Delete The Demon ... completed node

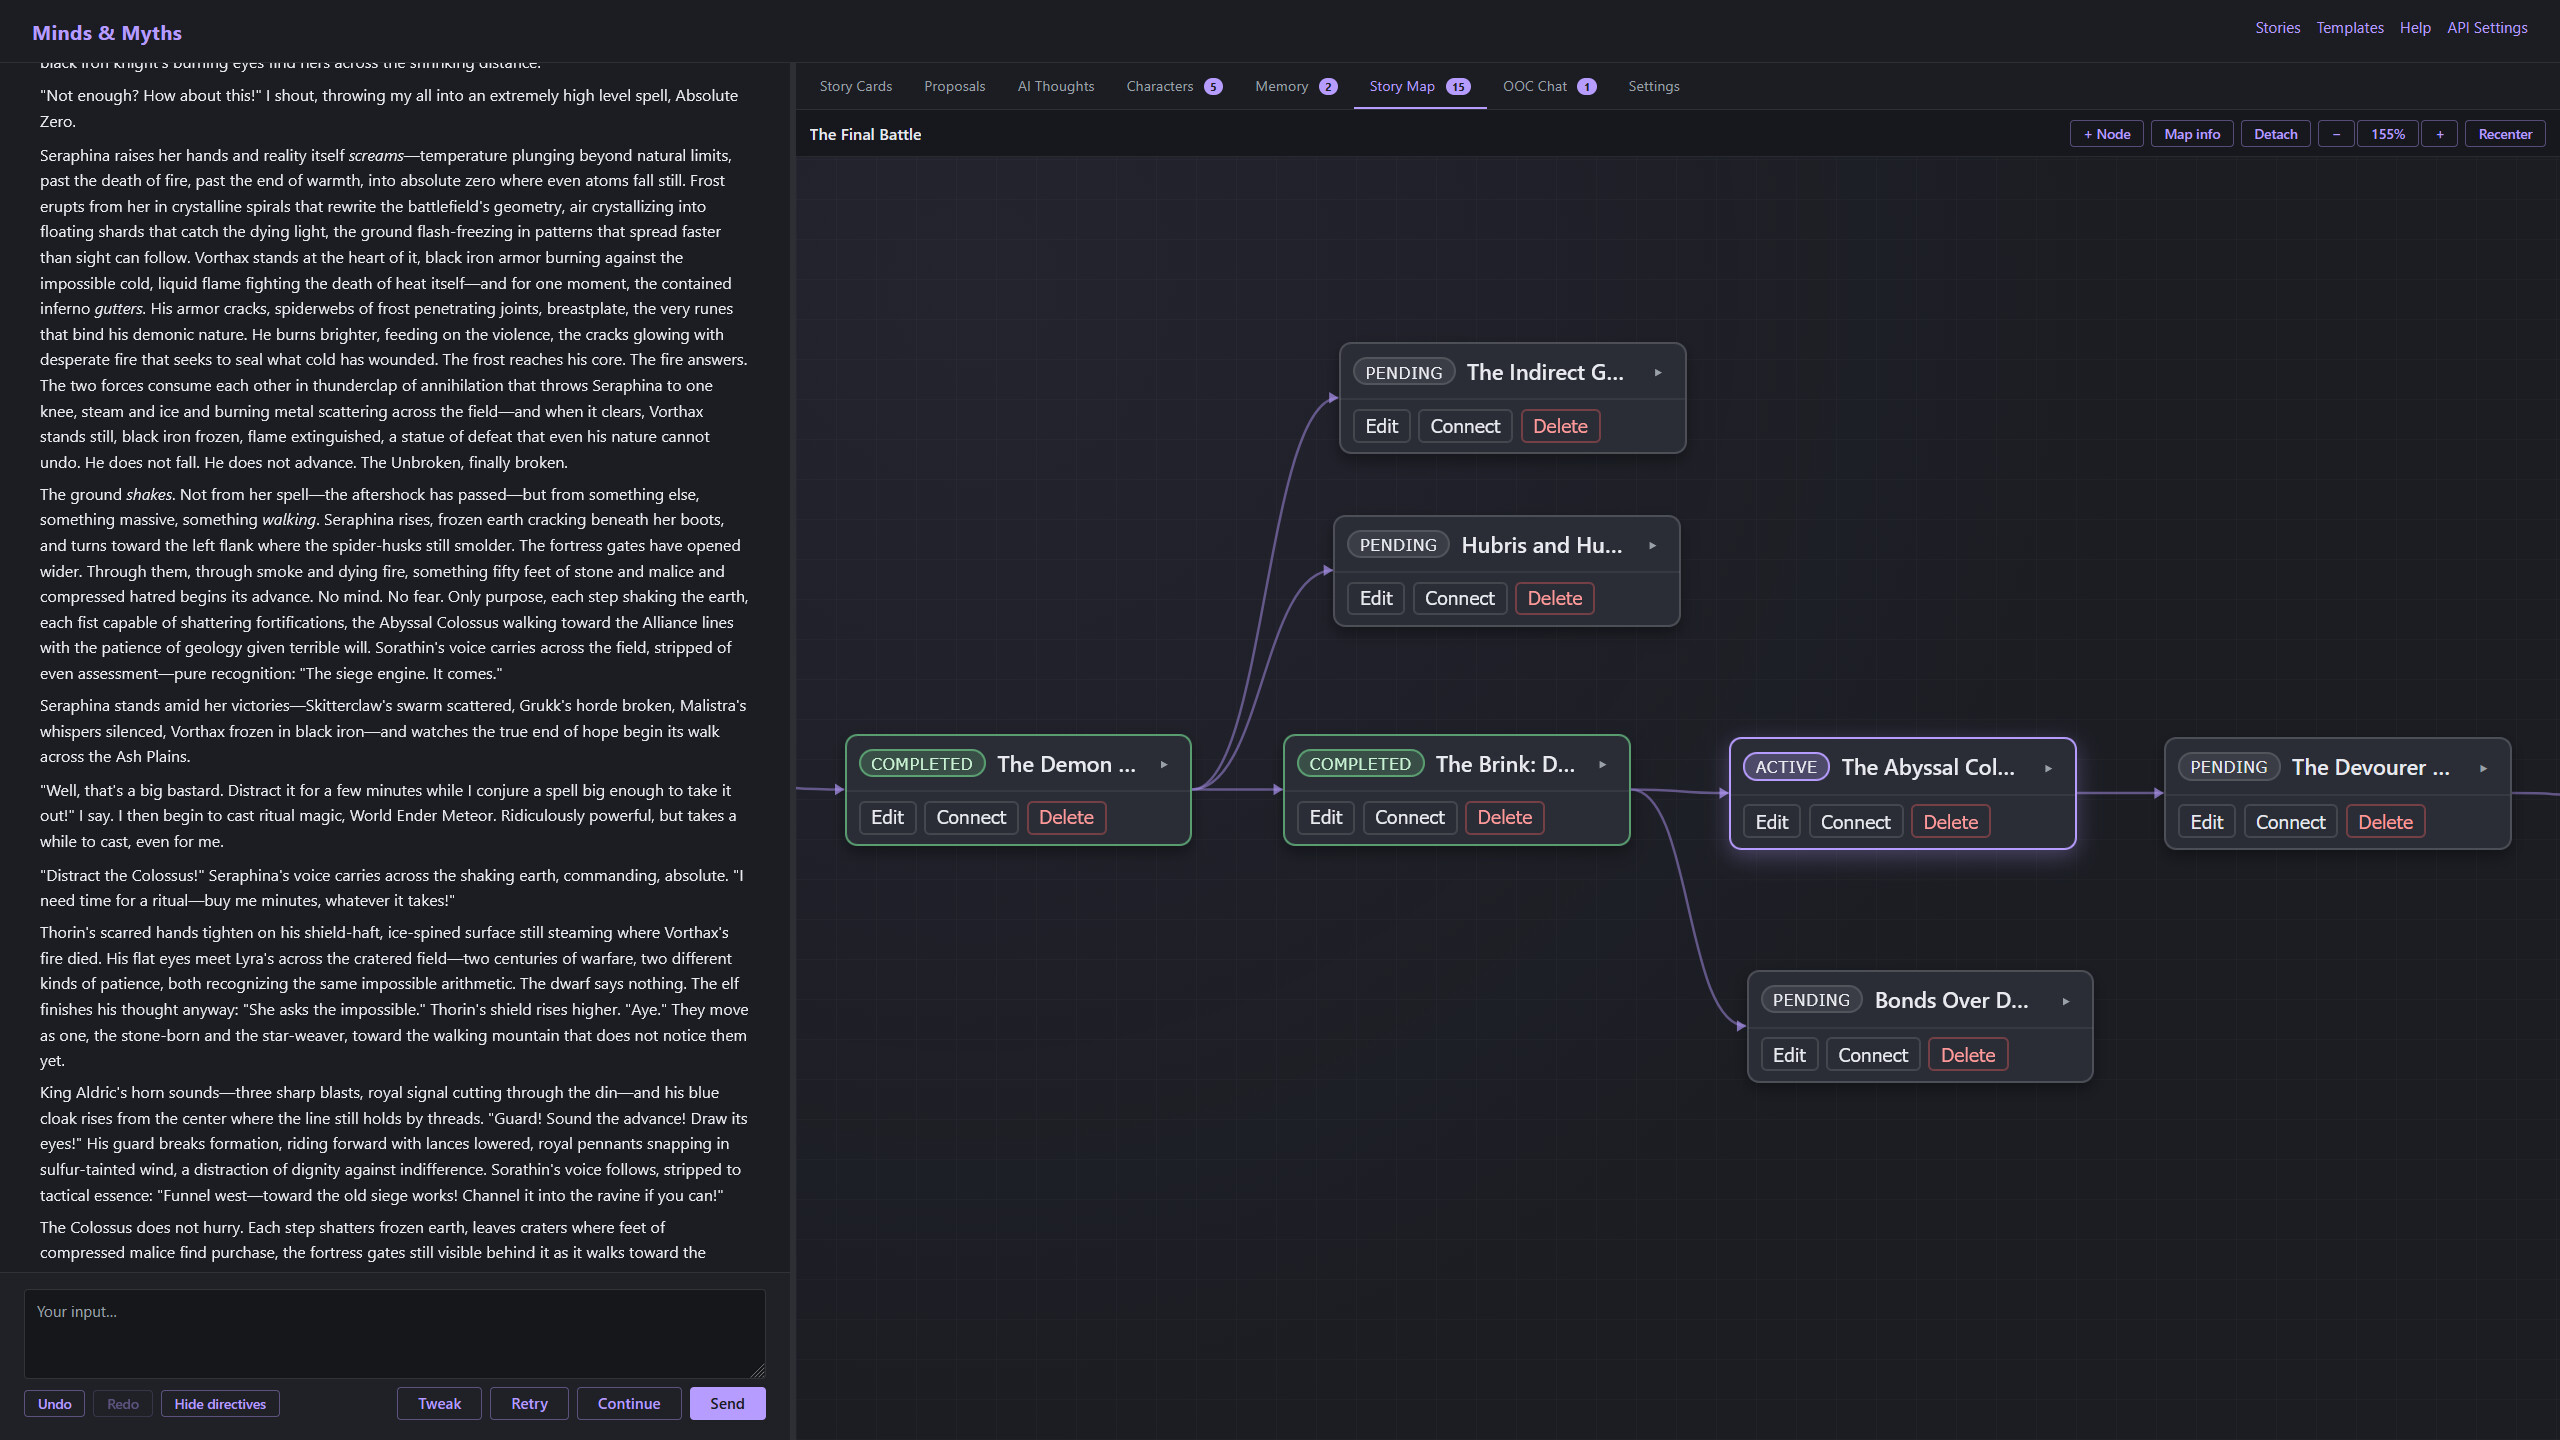point(1066,818)
